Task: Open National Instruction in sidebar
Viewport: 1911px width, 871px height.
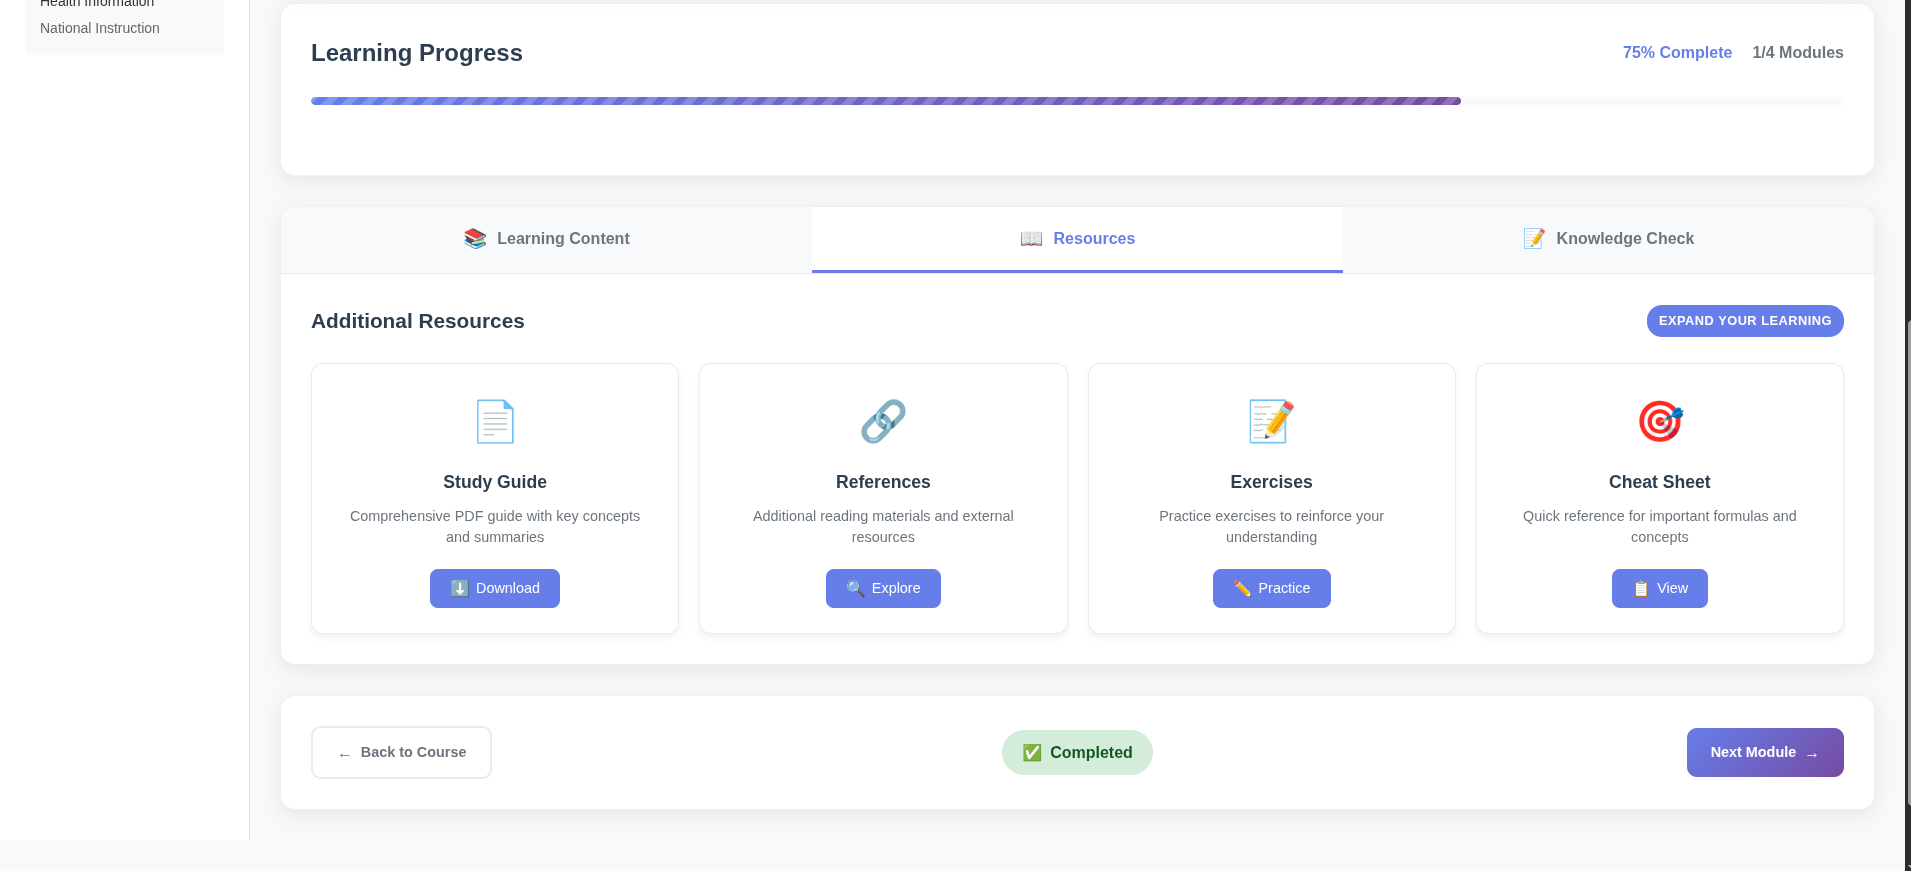Action: pyautogui.click(x=100, y=28)
